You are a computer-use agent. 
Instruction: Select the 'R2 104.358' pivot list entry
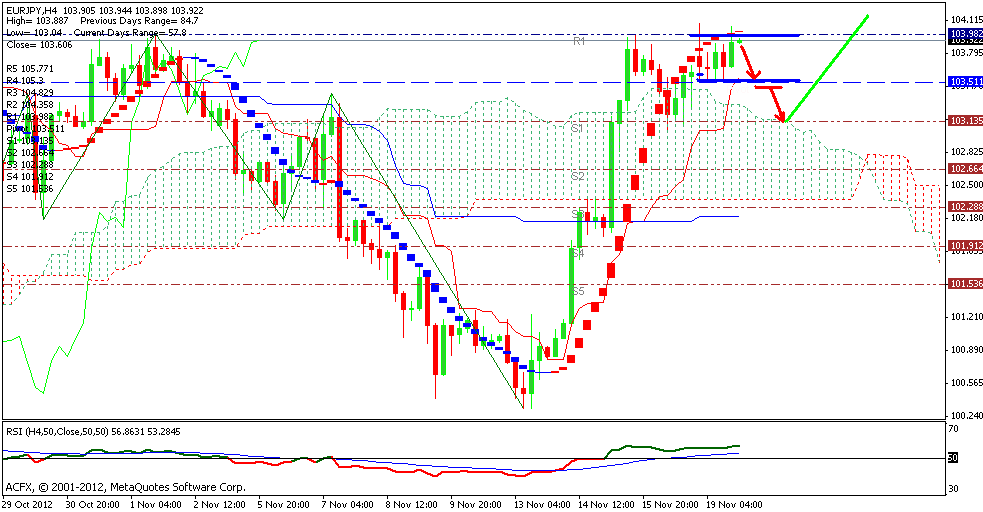tap(29, 105)
